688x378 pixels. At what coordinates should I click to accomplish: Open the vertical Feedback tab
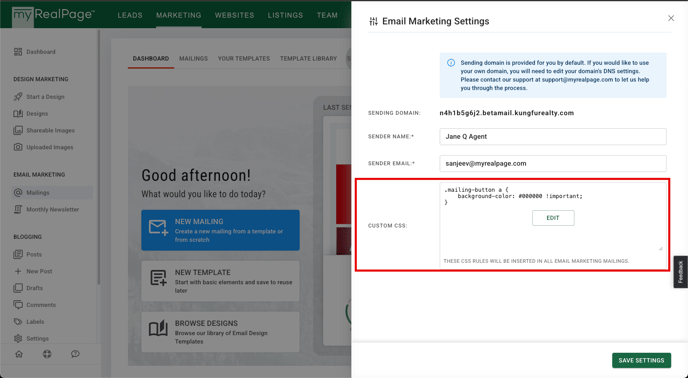tap(681, 272)
